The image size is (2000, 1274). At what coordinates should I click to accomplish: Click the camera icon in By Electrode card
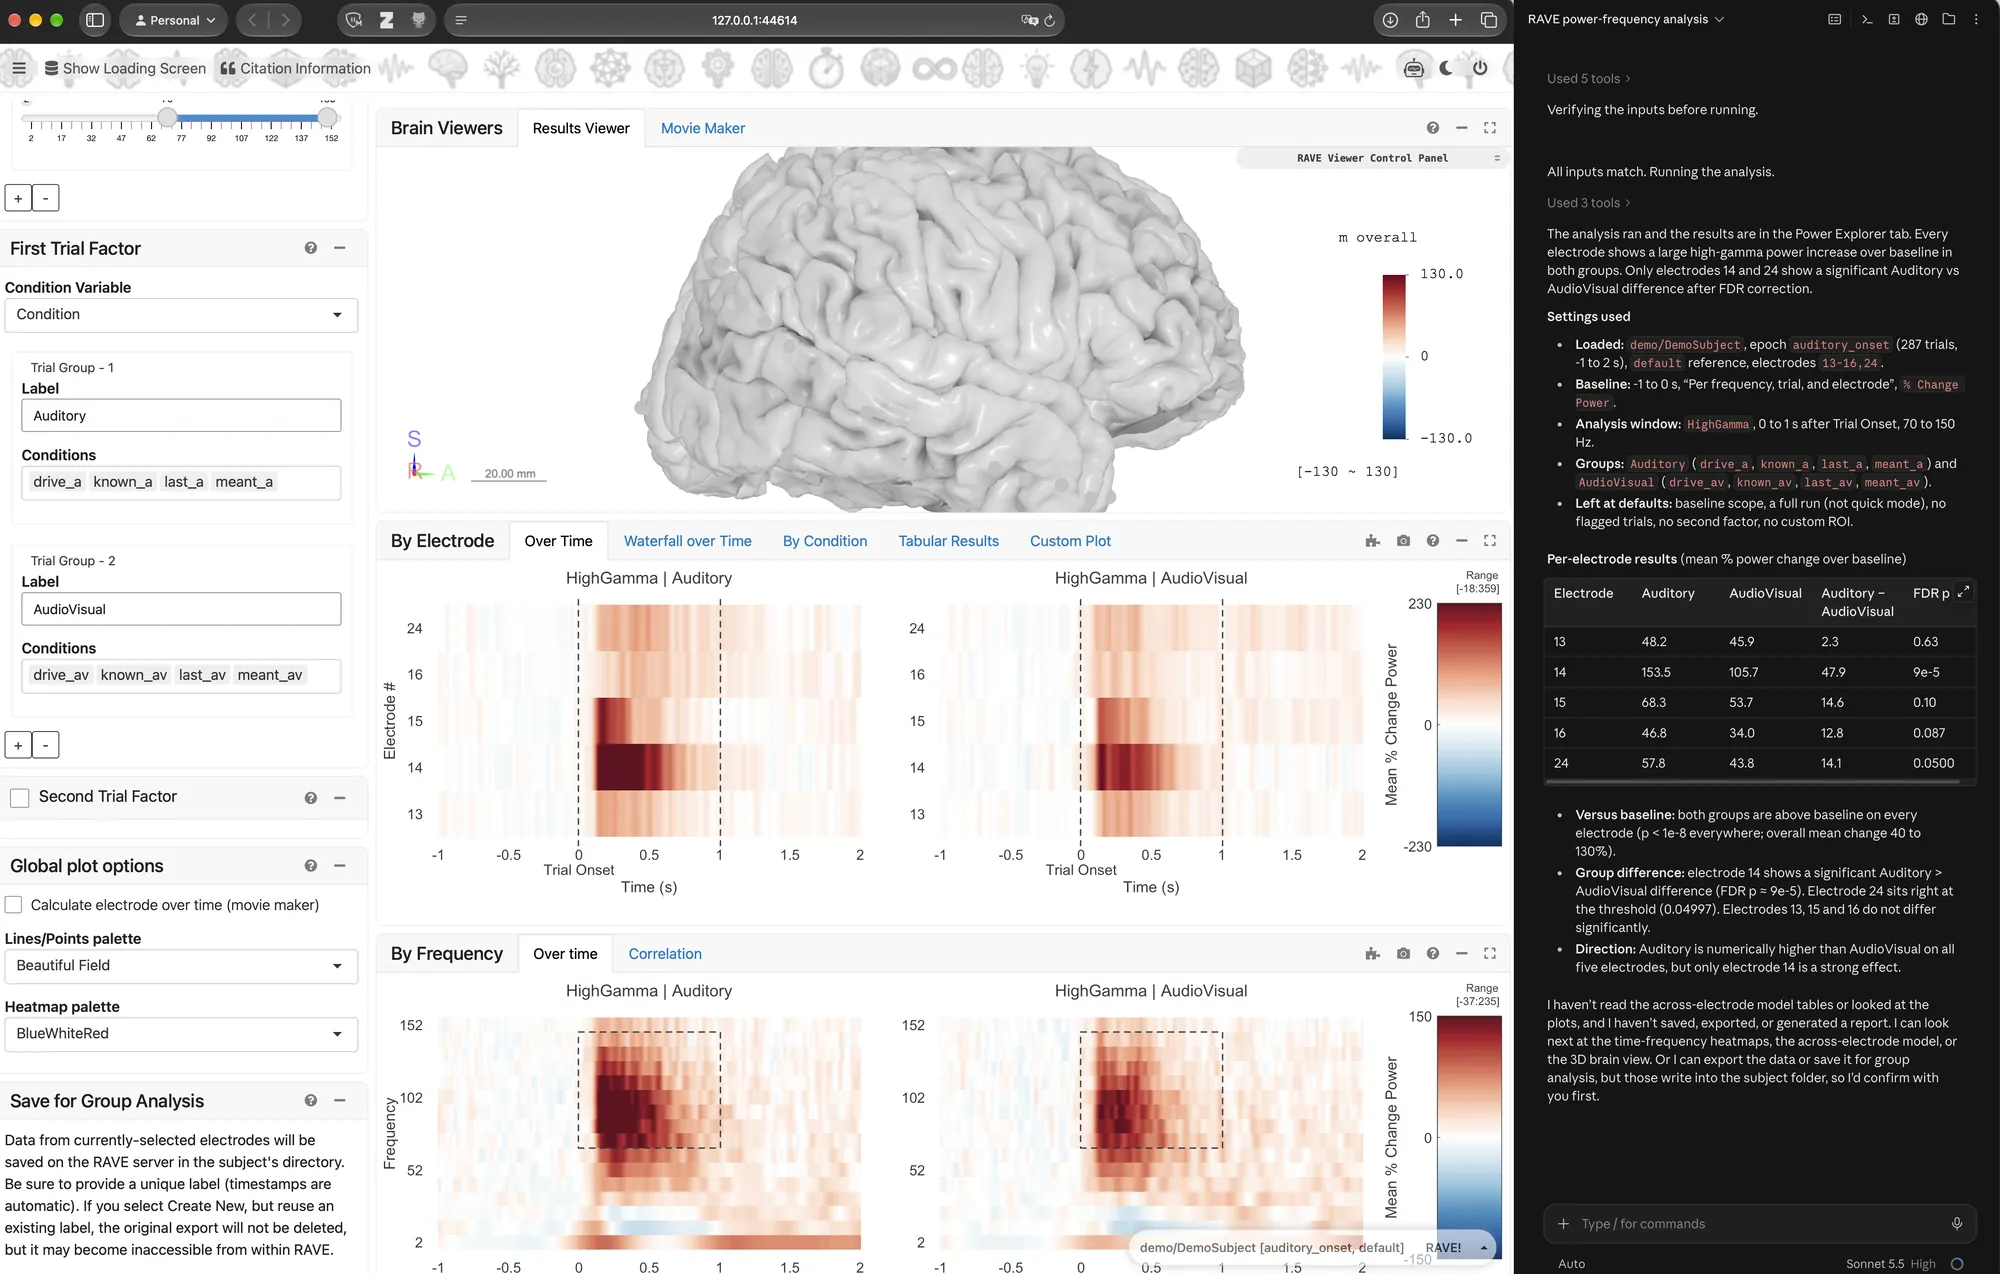(1403, 541)
